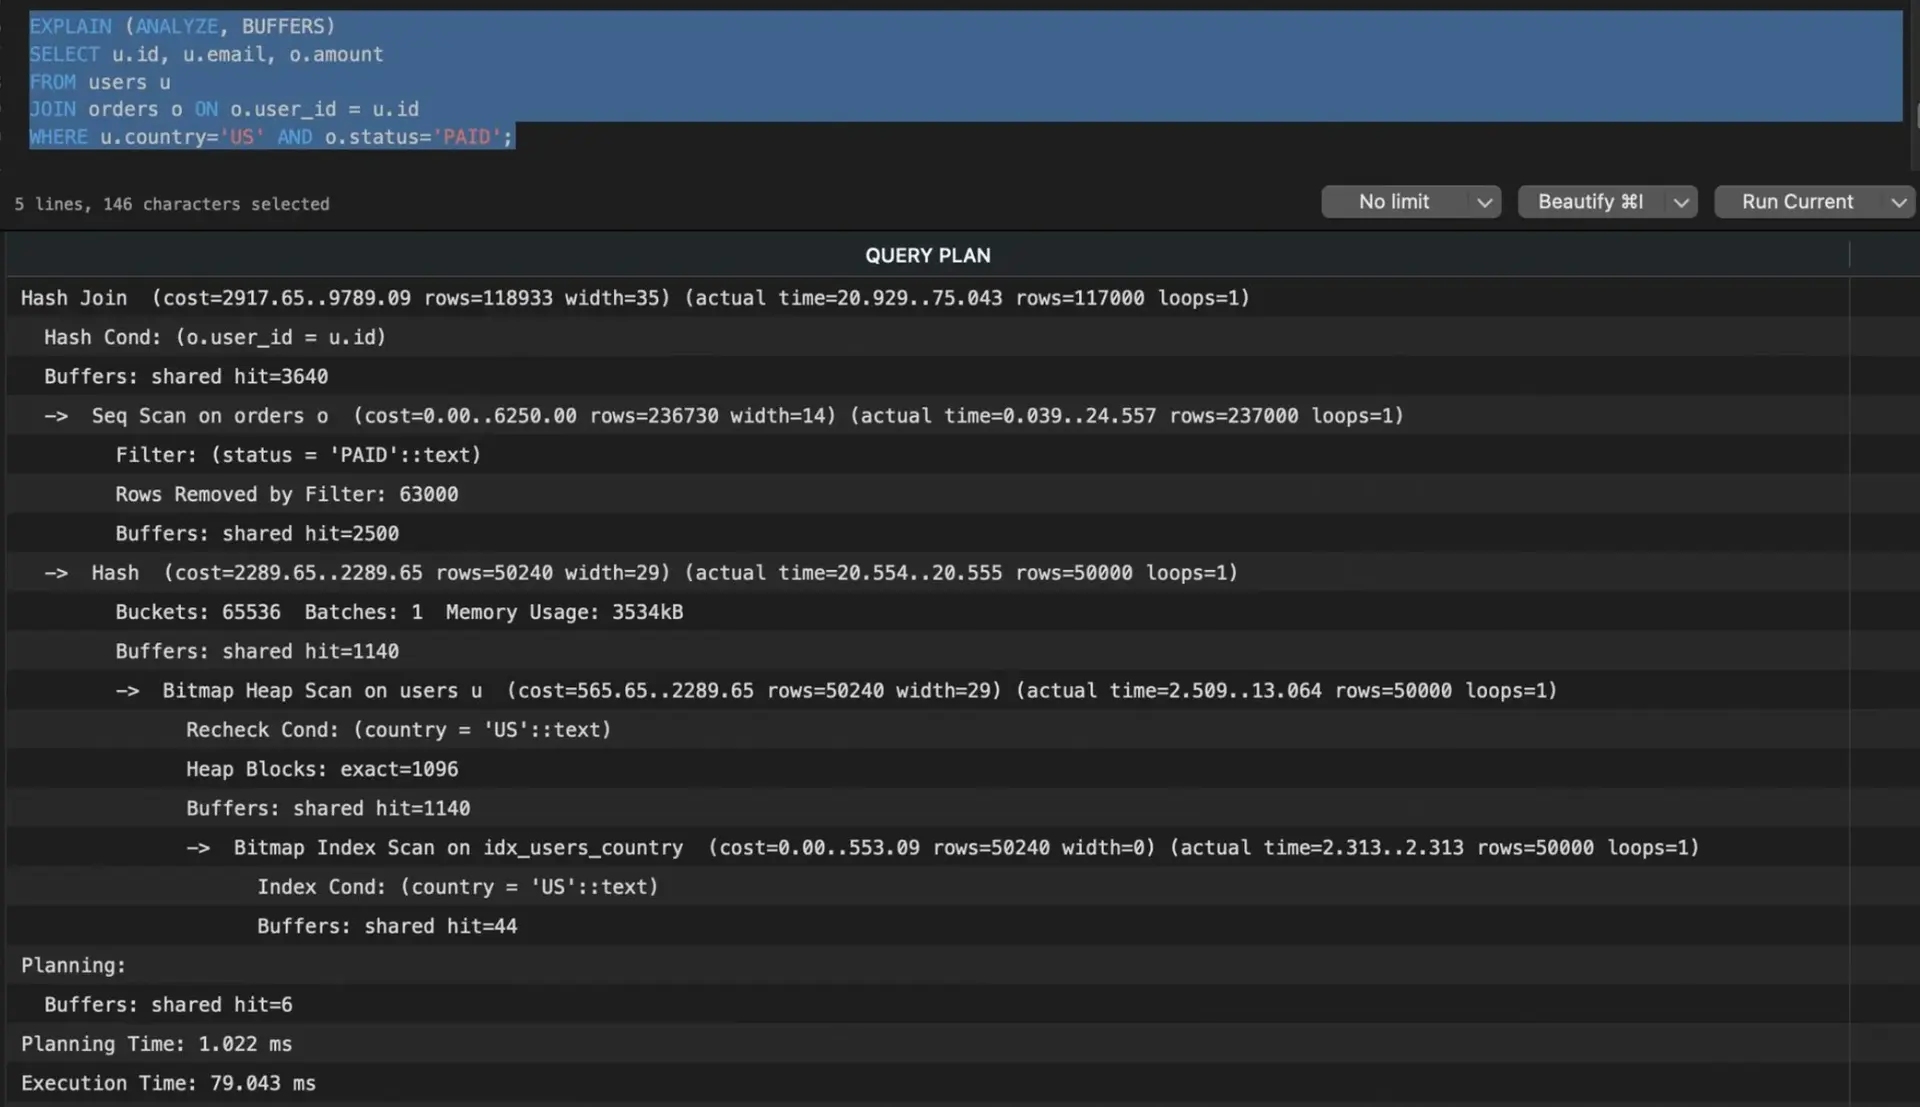Open the Run Current mode dropdown arrow

tap(1898, 201)
